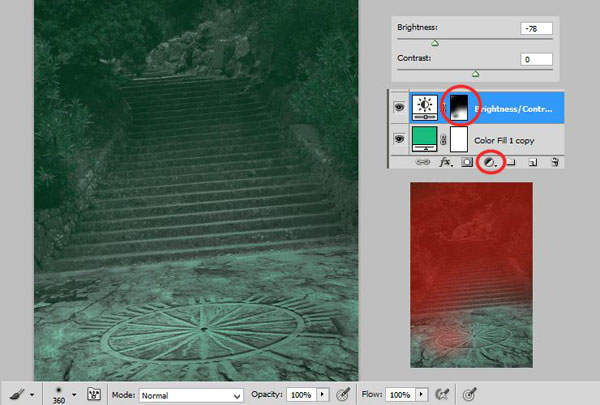
Task: Toggle the brush panel icon
Action: pos(94,394)
